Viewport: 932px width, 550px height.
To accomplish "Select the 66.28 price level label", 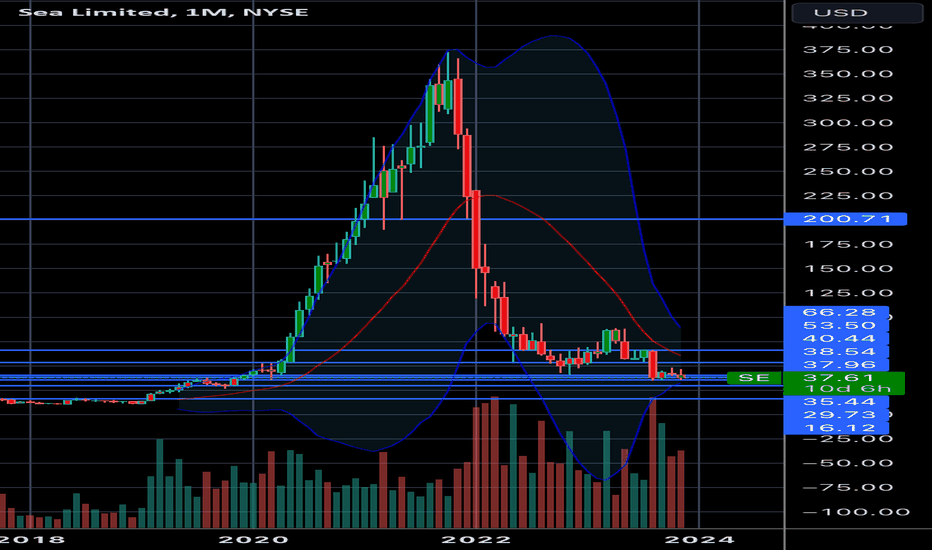I will click(x=837, y=312).
